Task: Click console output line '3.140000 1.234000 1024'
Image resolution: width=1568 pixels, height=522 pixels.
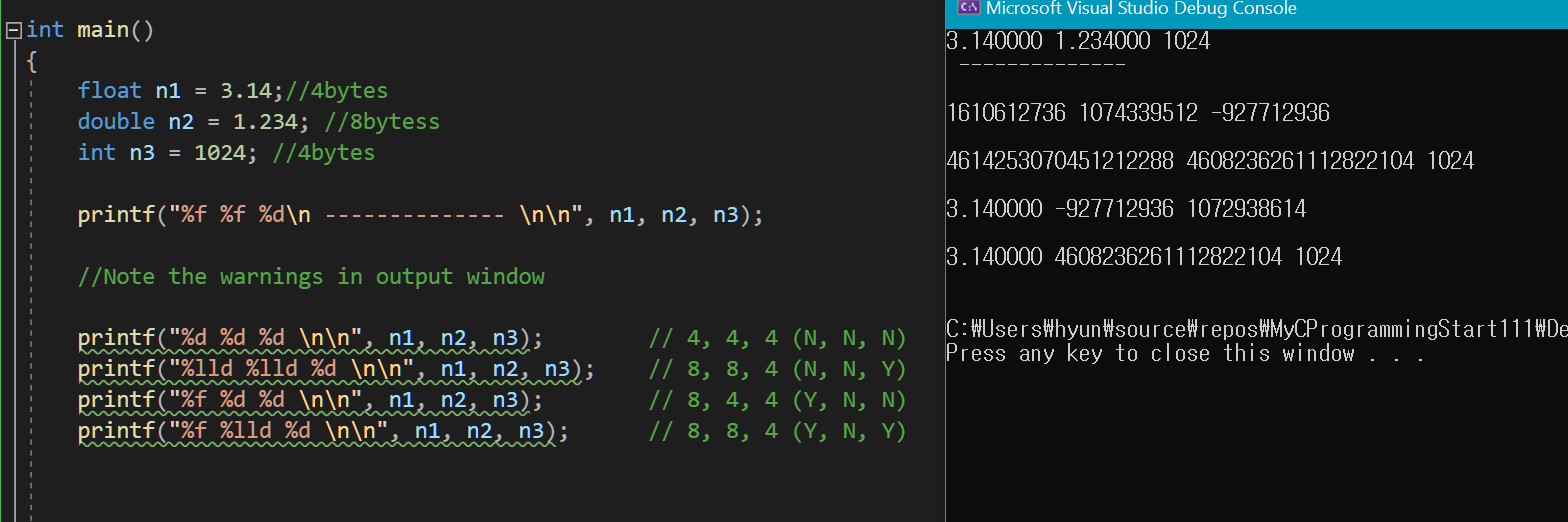Action: 1078,41
